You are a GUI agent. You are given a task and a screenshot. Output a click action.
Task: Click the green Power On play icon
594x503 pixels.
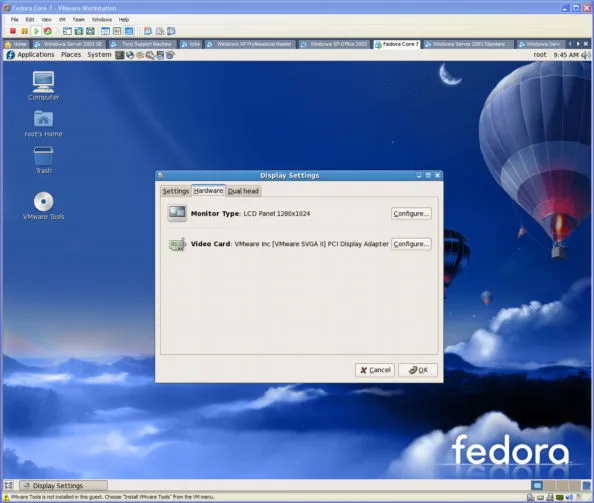pos(36,31)
